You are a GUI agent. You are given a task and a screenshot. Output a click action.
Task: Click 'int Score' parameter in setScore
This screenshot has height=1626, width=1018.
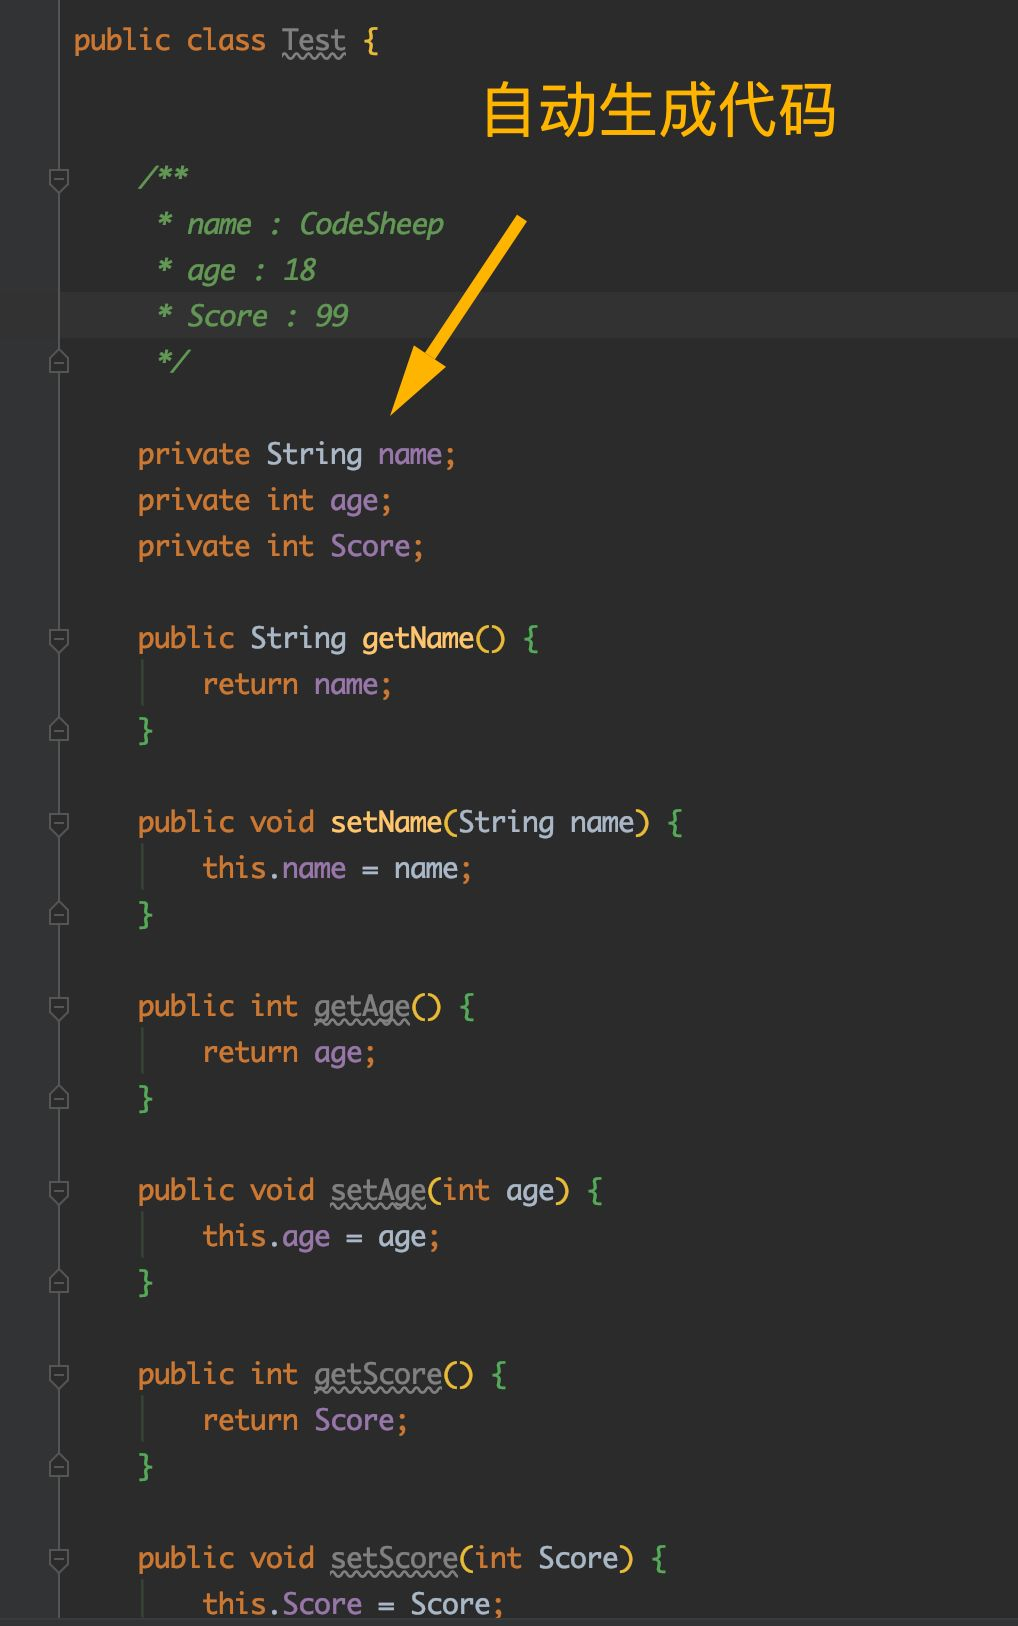point(546,1558)
